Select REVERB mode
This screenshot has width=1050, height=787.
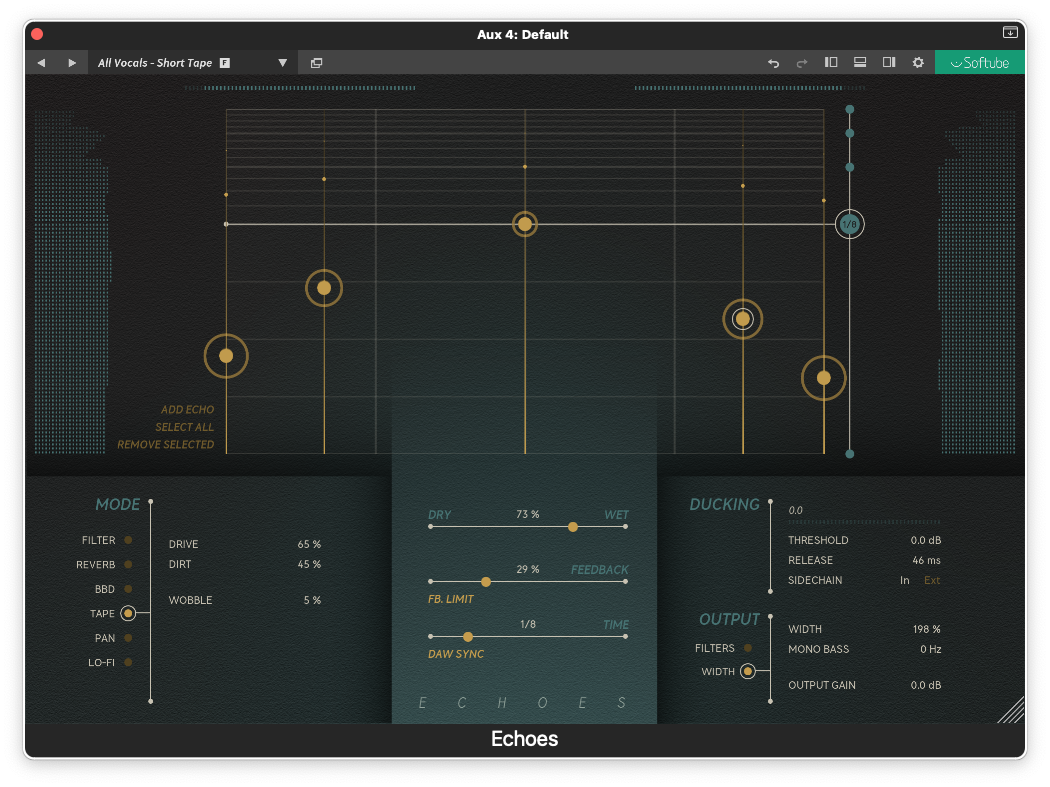tap(128, 565)
